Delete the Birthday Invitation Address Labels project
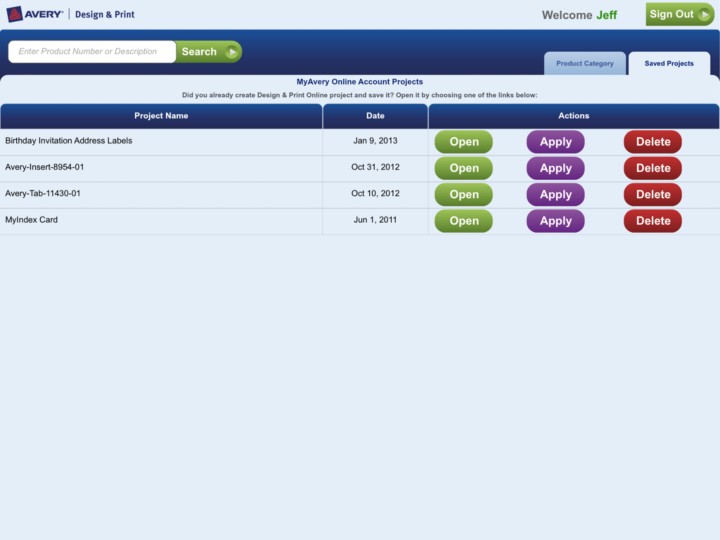This screenshot has height=540, width=720. 652,142
